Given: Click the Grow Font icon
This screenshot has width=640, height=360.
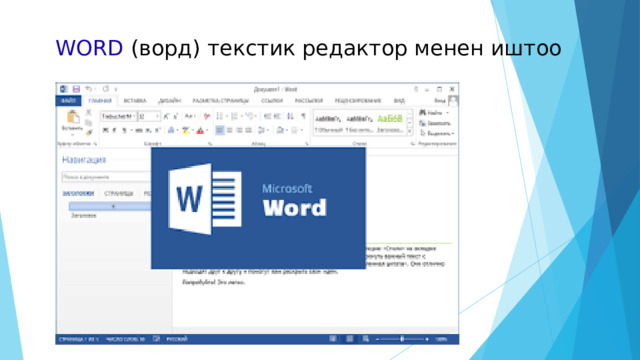Looking at the screenshot, I should (x=166, y=116).
